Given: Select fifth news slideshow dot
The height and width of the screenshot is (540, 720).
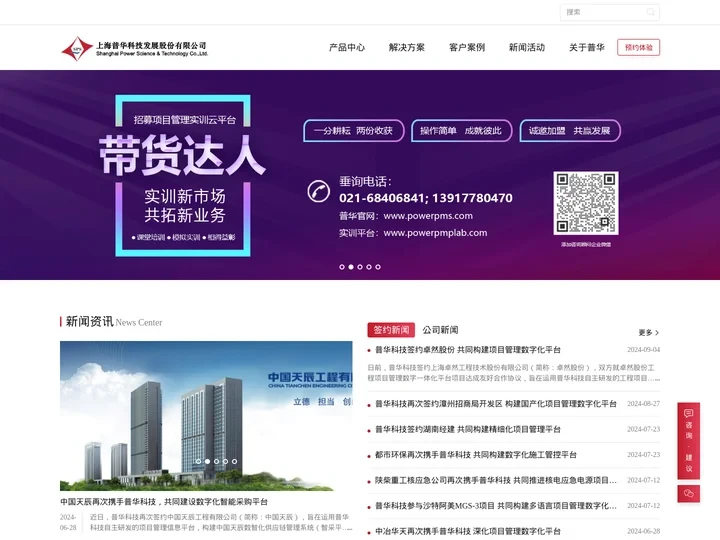Looking at the screenshot, I should point(235,461).
